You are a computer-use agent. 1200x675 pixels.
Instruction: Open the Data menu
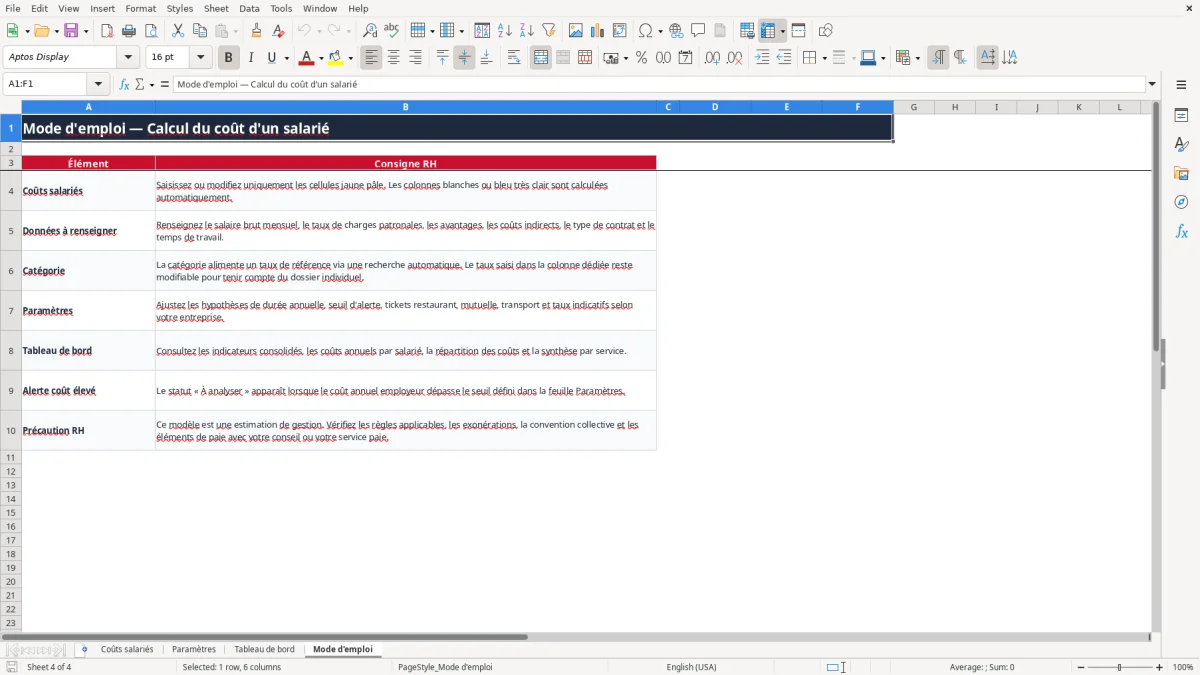click(x=249, y=8)
